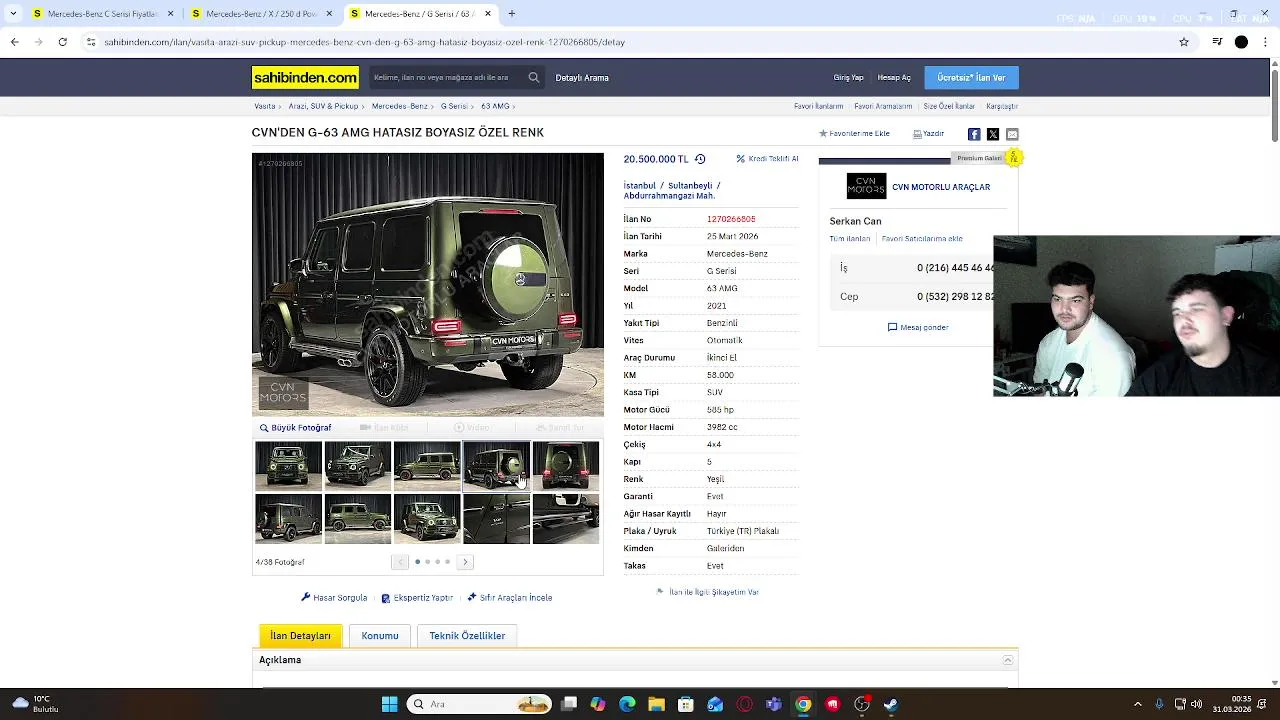Click Hesap Aç link
This screenshot has width=1280, height=720.
(894, 77)
